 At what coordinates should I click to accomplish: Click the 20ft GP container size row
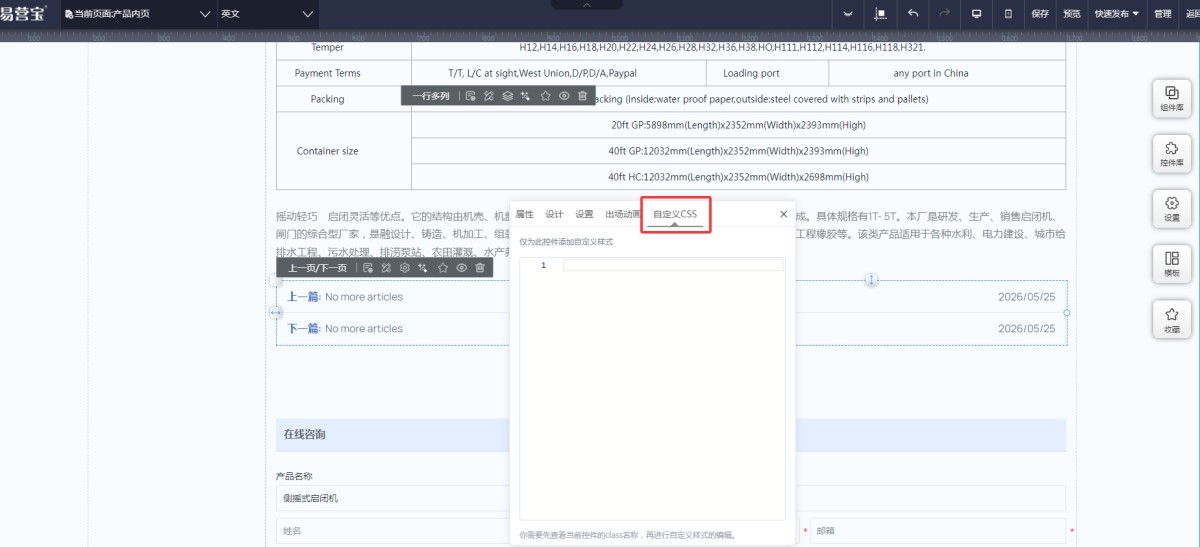point(738,125)
